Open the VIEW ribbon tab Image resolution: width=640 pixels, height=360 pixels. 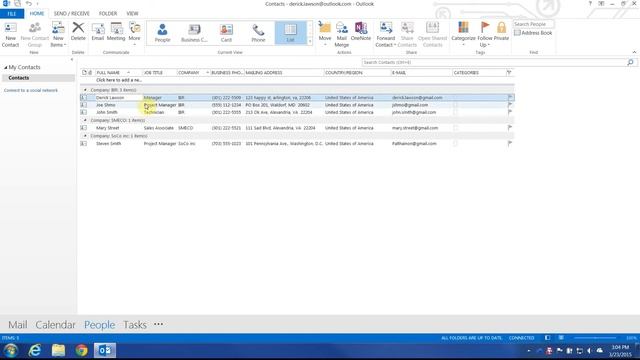[x=132, y=13]
